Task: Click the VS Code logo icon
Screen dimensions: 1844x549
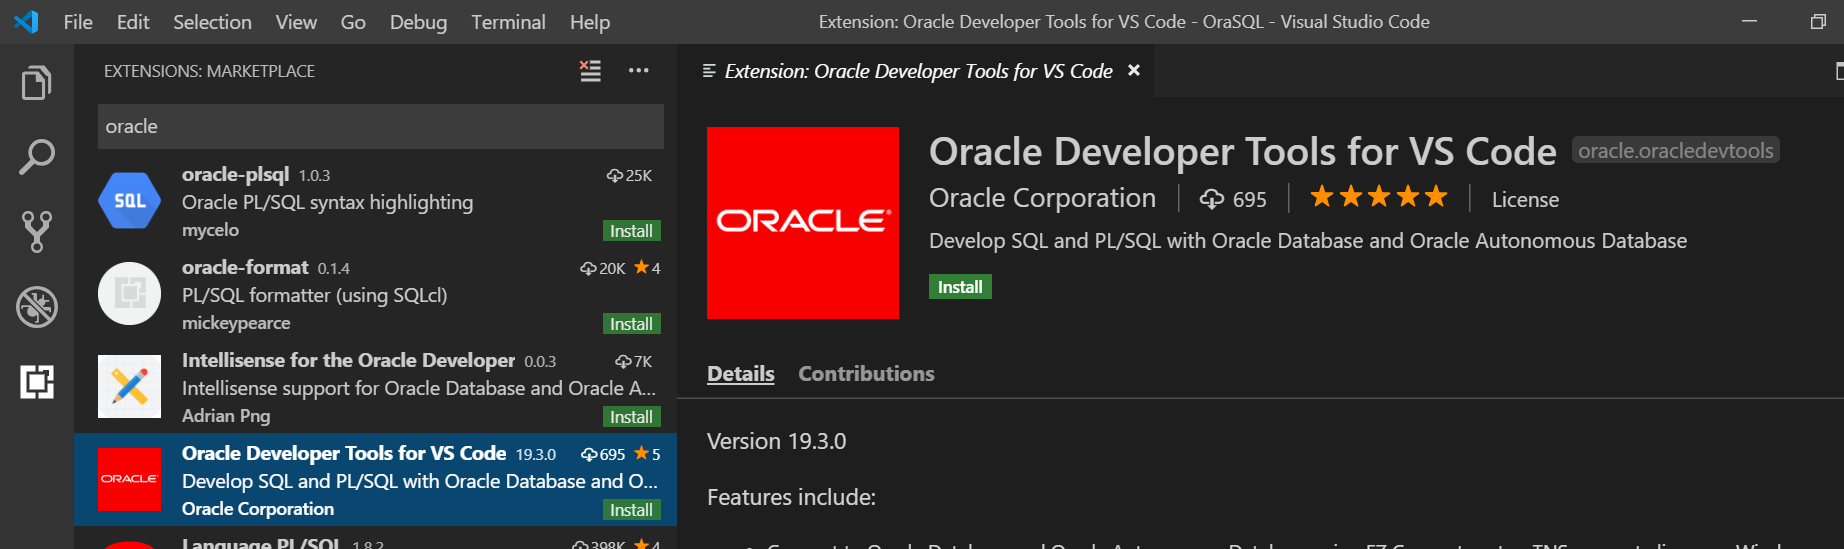Action: [x=27, y=21]
